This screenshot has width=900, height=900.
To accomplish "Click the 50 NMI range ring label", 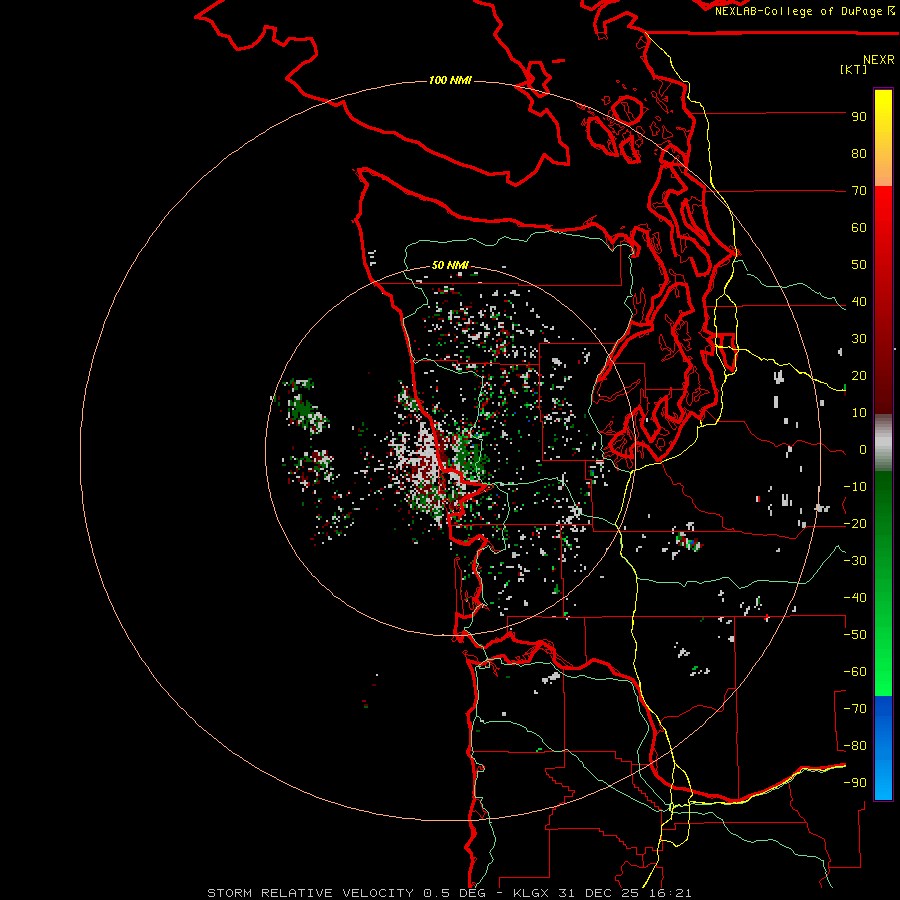I will [450, 265].
